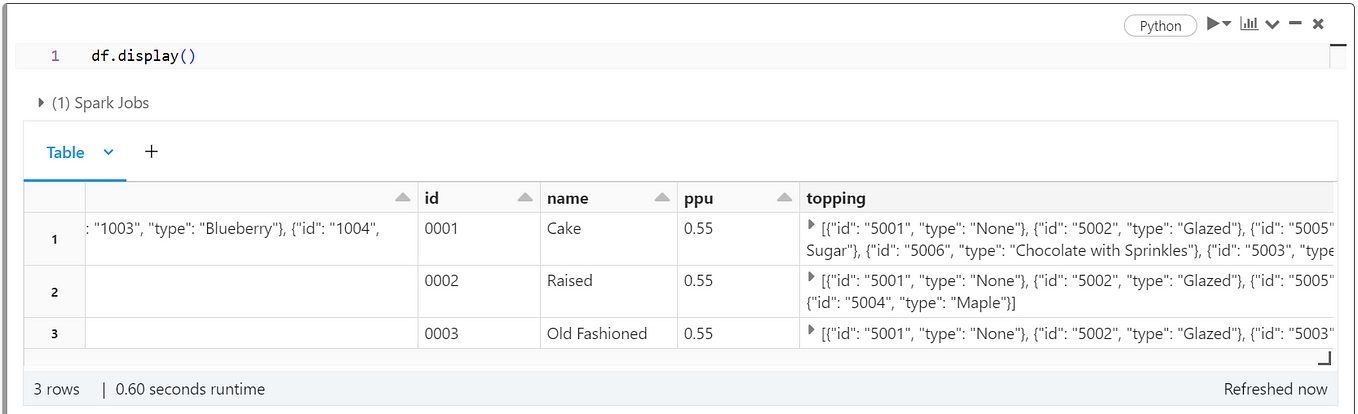1358x414 pixels.
Task: Open the chart dashboard icon in cell toolbar
Action: 1248,24
